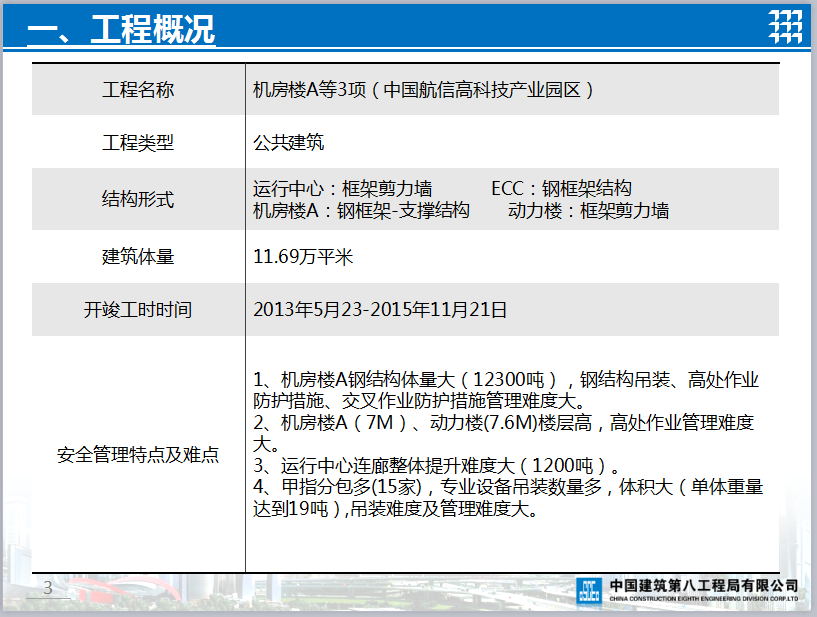Click the company name 中国建筑第八工程局有限公司
Screen dimensions: 817x617
(704, 586)
